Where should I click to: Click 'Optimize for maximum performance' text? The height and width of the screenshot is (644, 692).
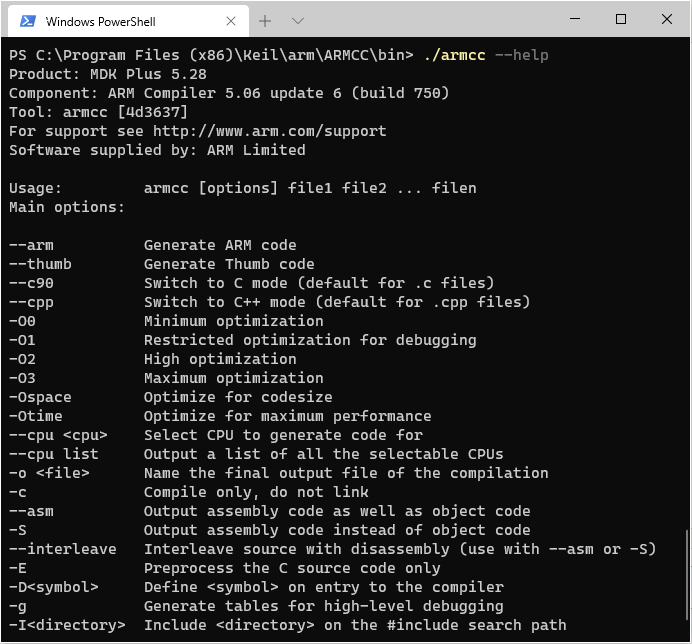point(288,416)
